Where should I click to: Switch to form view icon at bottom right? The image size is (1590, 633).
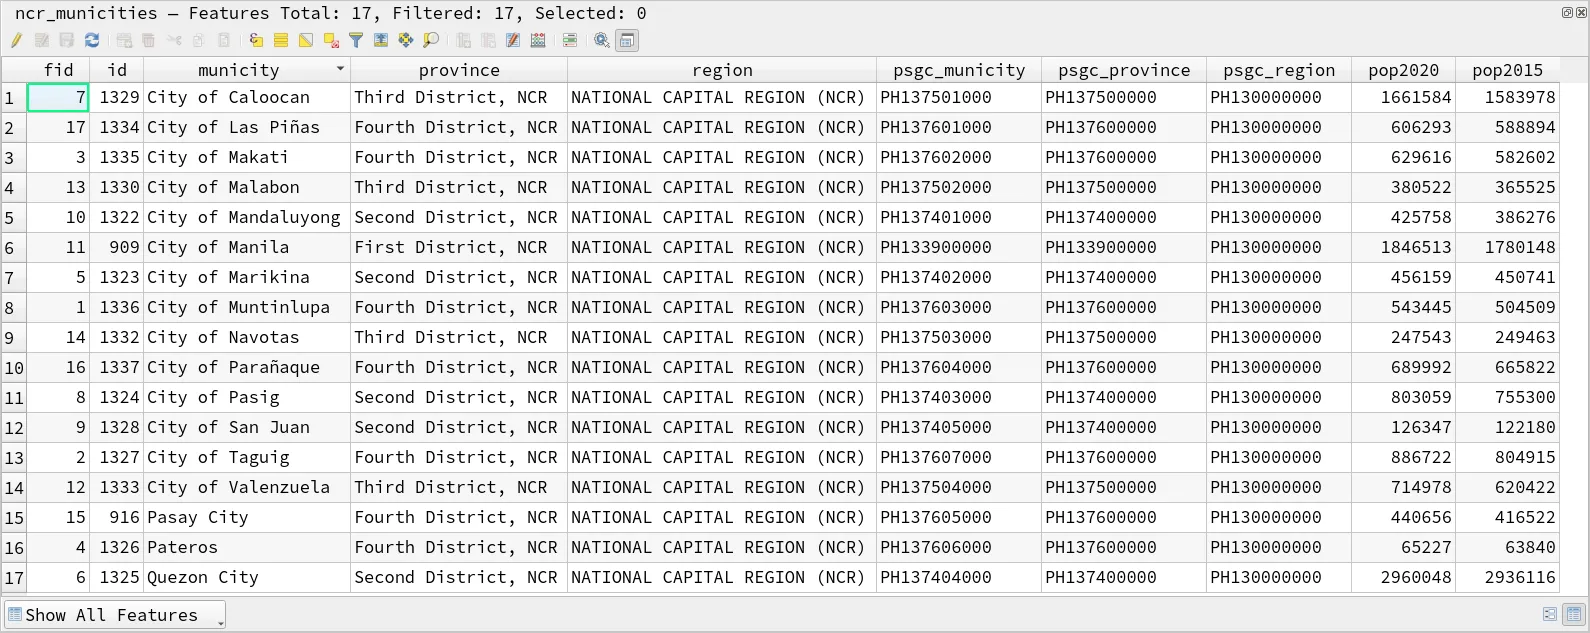pyautogui.click(x=1550, y=614)
